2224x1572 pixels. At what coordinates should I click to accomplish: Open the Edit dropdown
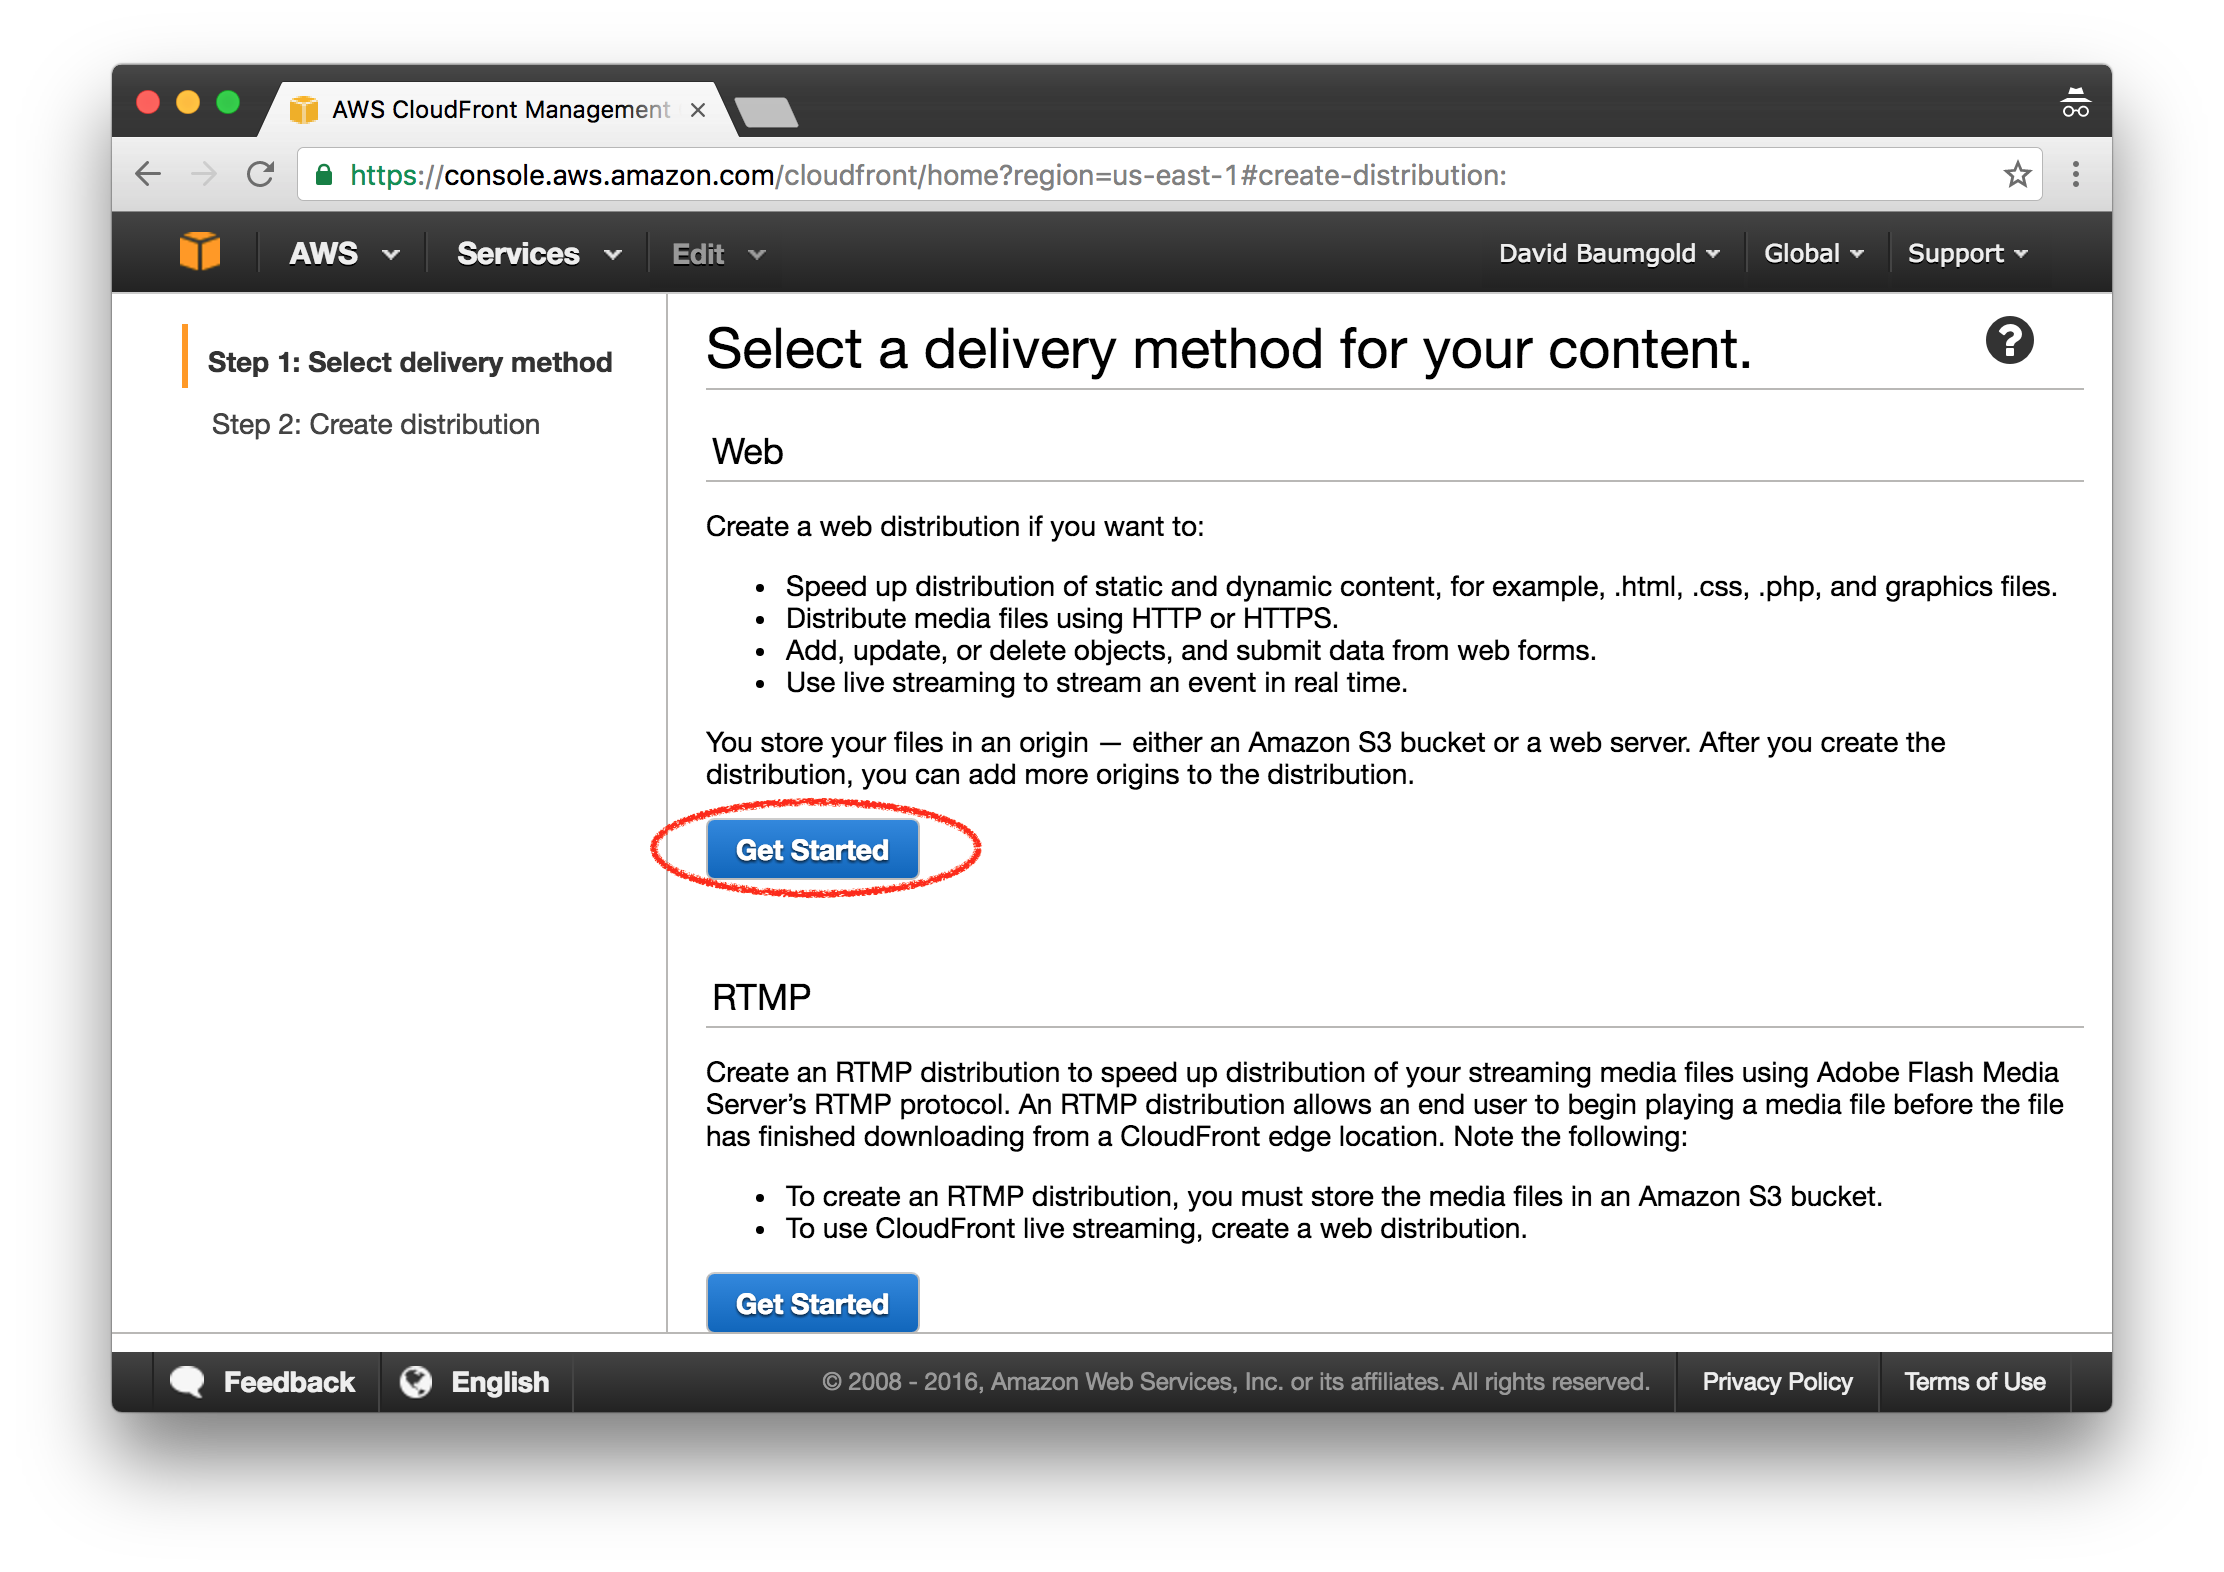(718, 254)
